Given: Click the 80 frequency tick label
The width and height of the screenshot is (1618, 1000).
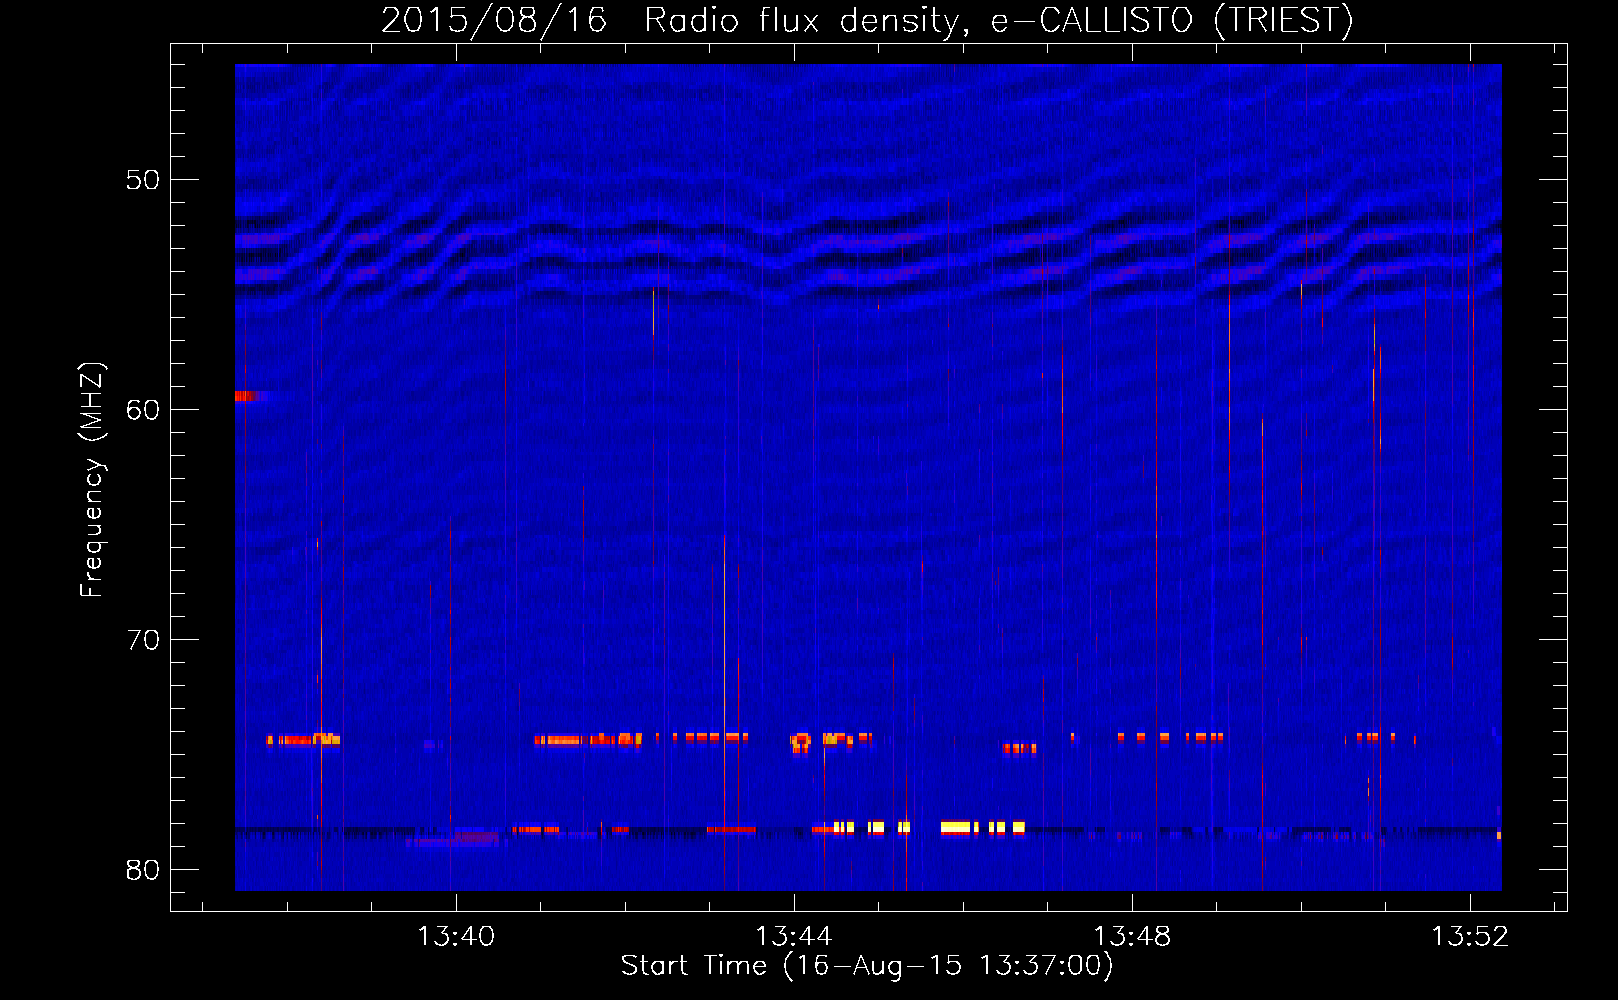Looking at the screenshot, I should [143, 870].
